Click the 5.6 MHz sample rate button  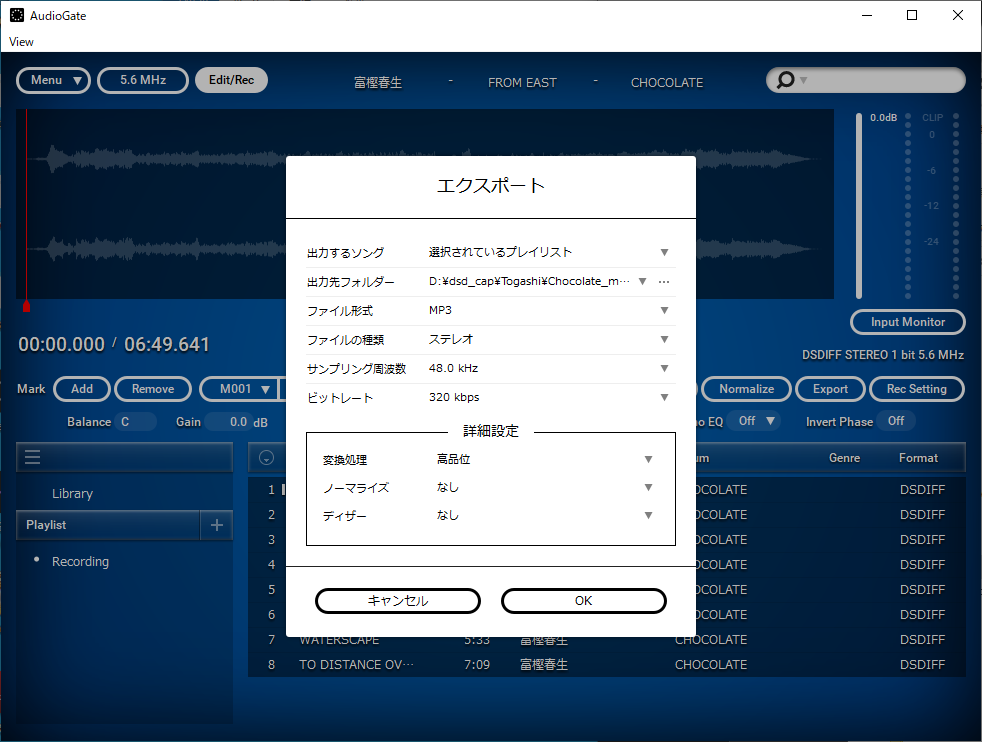143,80
